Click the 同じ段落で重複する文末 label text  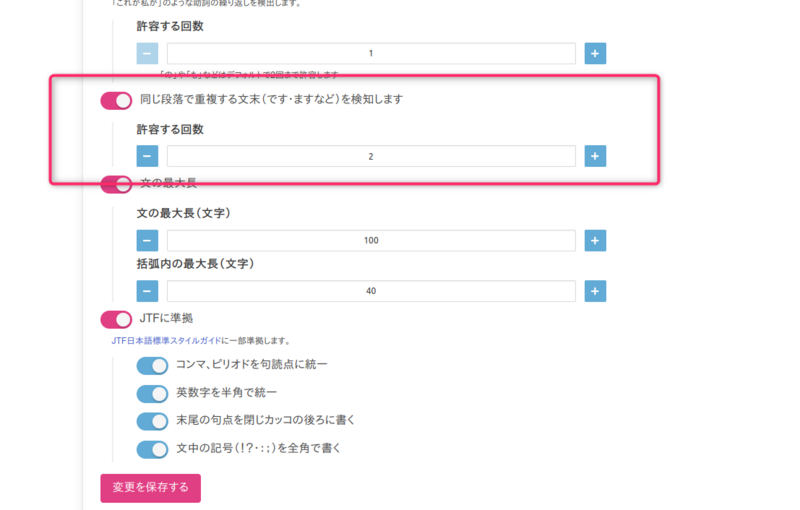(271, 99)
